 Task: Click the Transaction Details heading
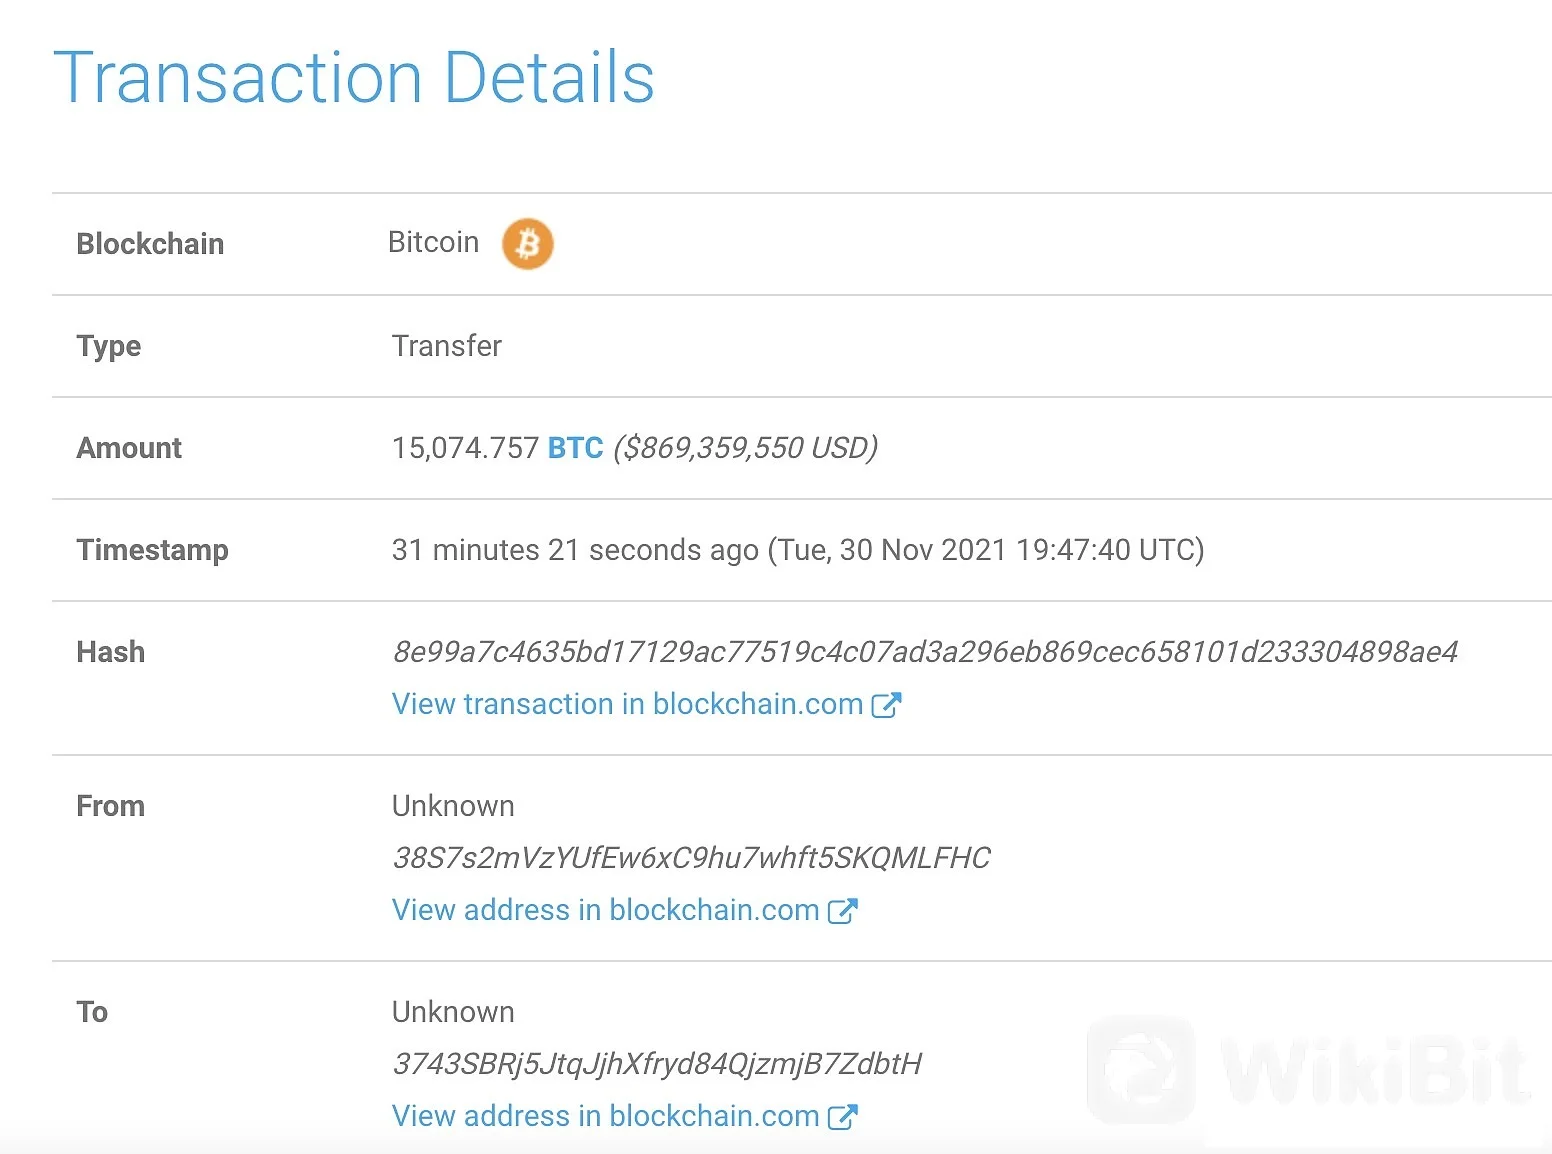click(x=354, y=78)
